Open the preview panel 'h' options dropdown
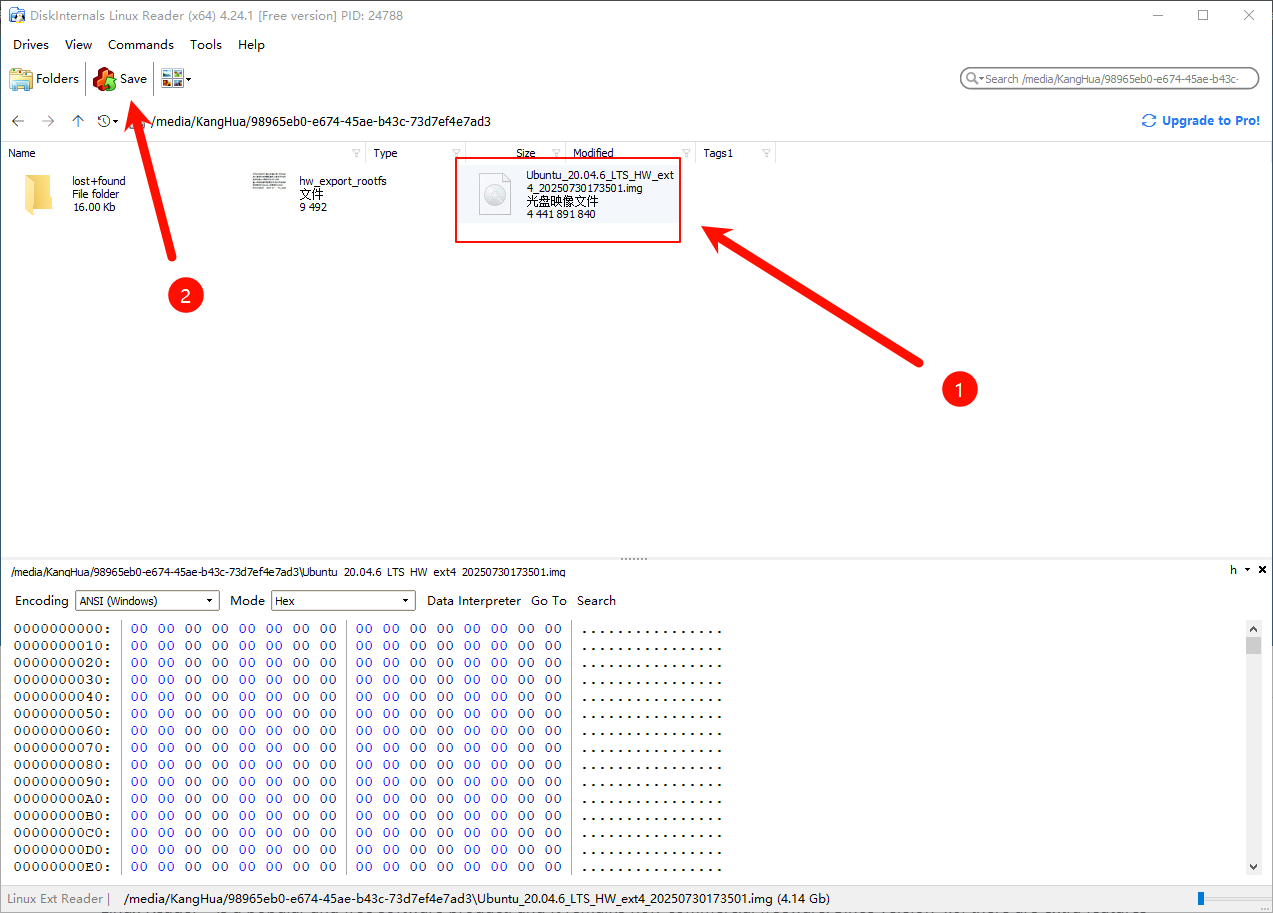The width and height of the screenshot is (1273, 913). click(x=1240, y=570)
